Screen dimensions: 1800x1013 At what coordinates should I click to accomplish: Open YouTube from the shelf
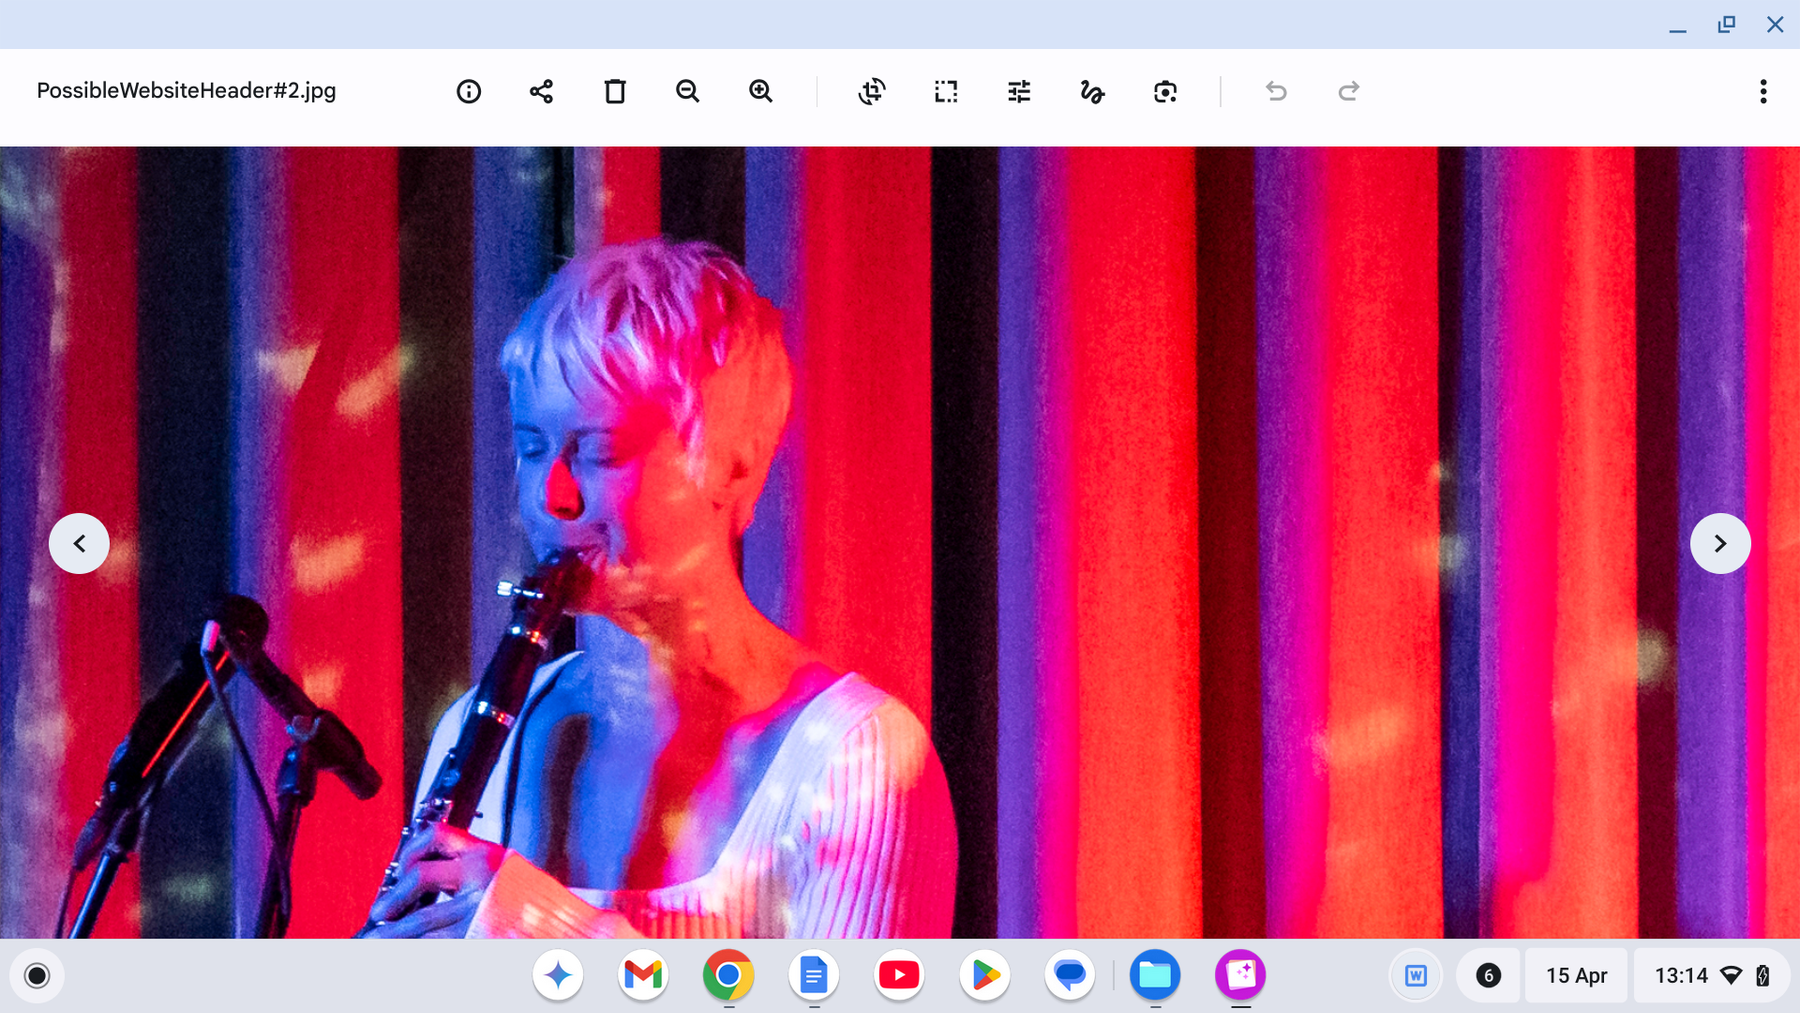[899, 975]
